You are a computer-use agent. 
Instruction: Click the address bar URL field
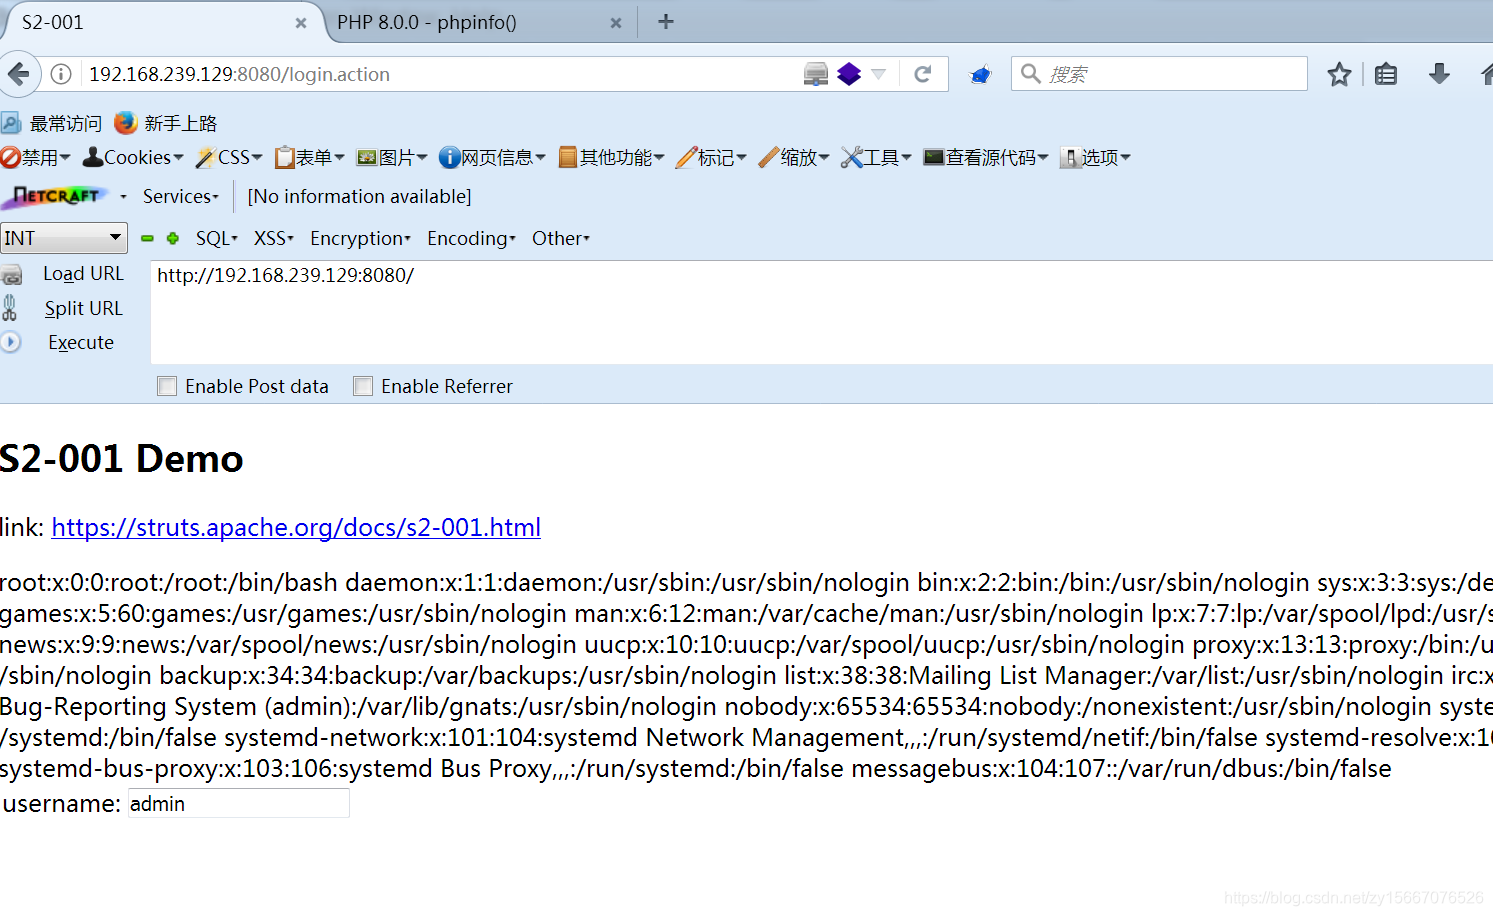tap(440, 74)
